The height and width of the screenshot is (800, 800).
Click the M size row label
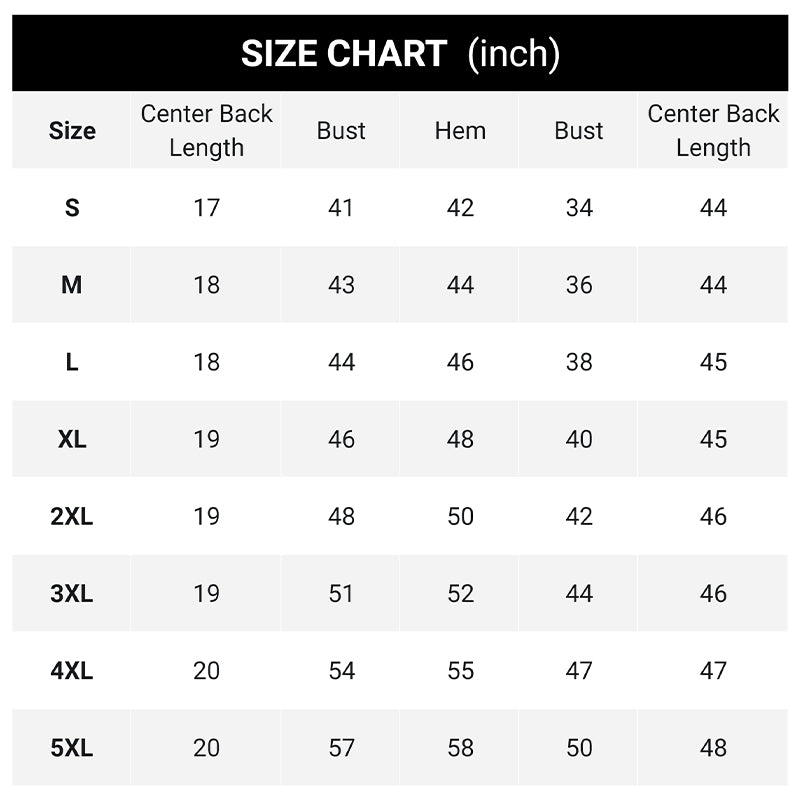pyautogui.click(x=72, y=285)
